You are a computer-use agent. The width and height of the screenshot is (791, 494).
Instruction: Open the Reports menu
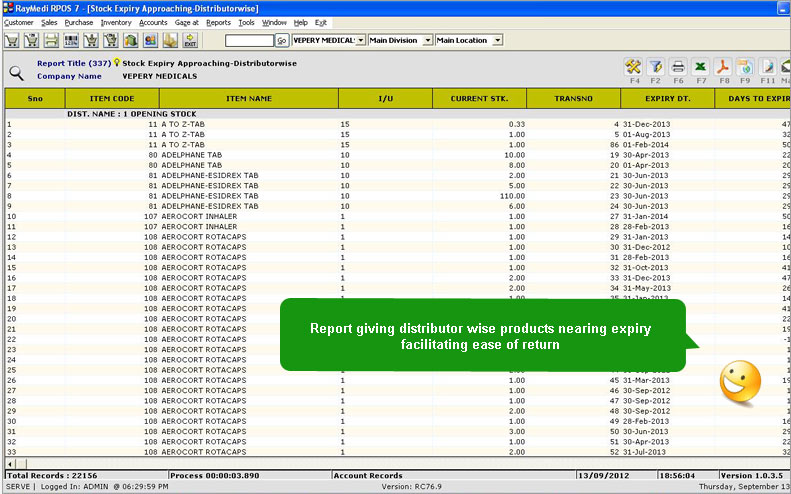click(x=218, y=23)
